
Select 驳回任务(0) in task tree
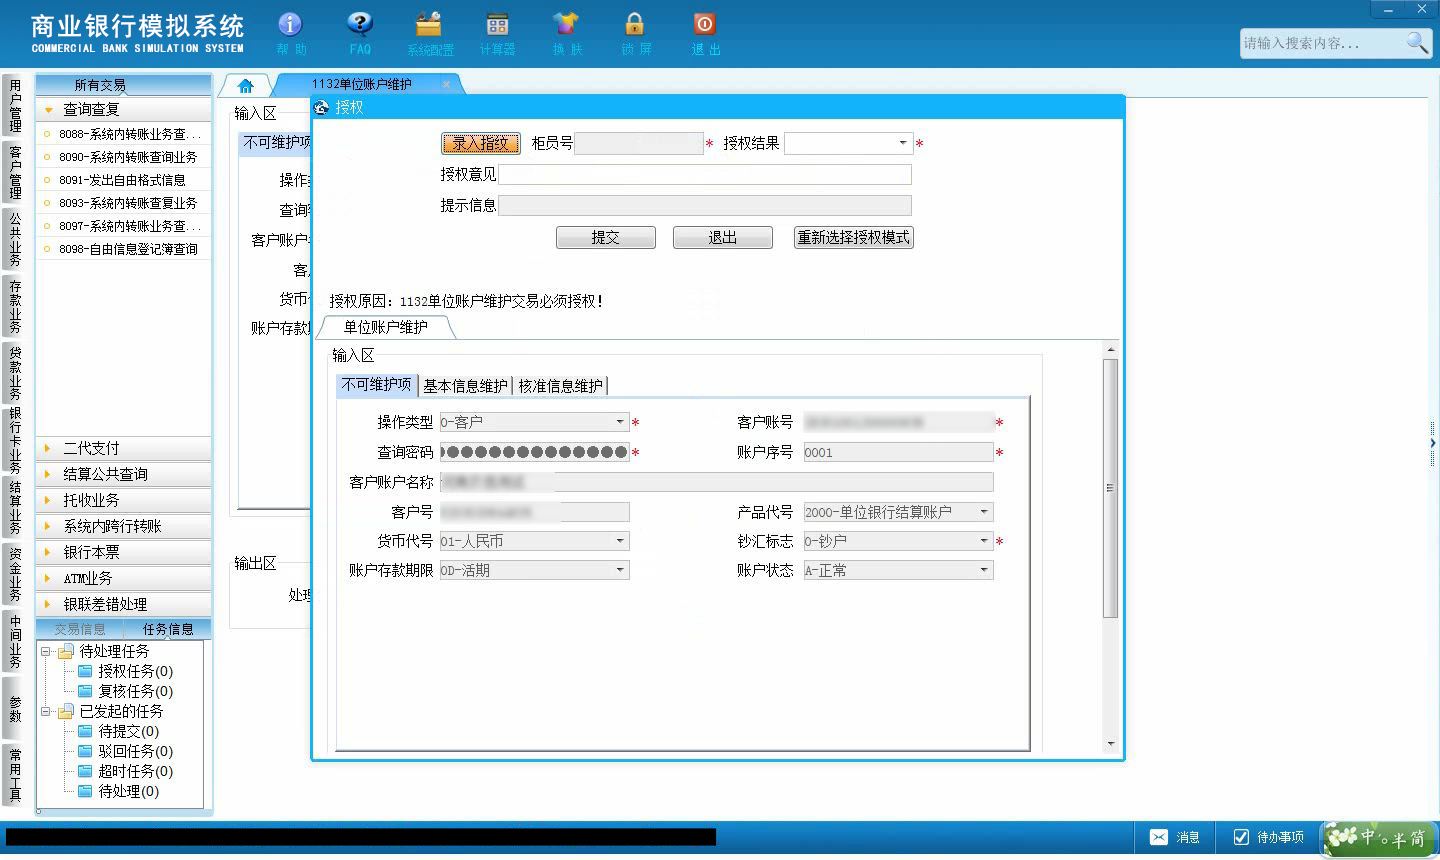pos(135,751)
